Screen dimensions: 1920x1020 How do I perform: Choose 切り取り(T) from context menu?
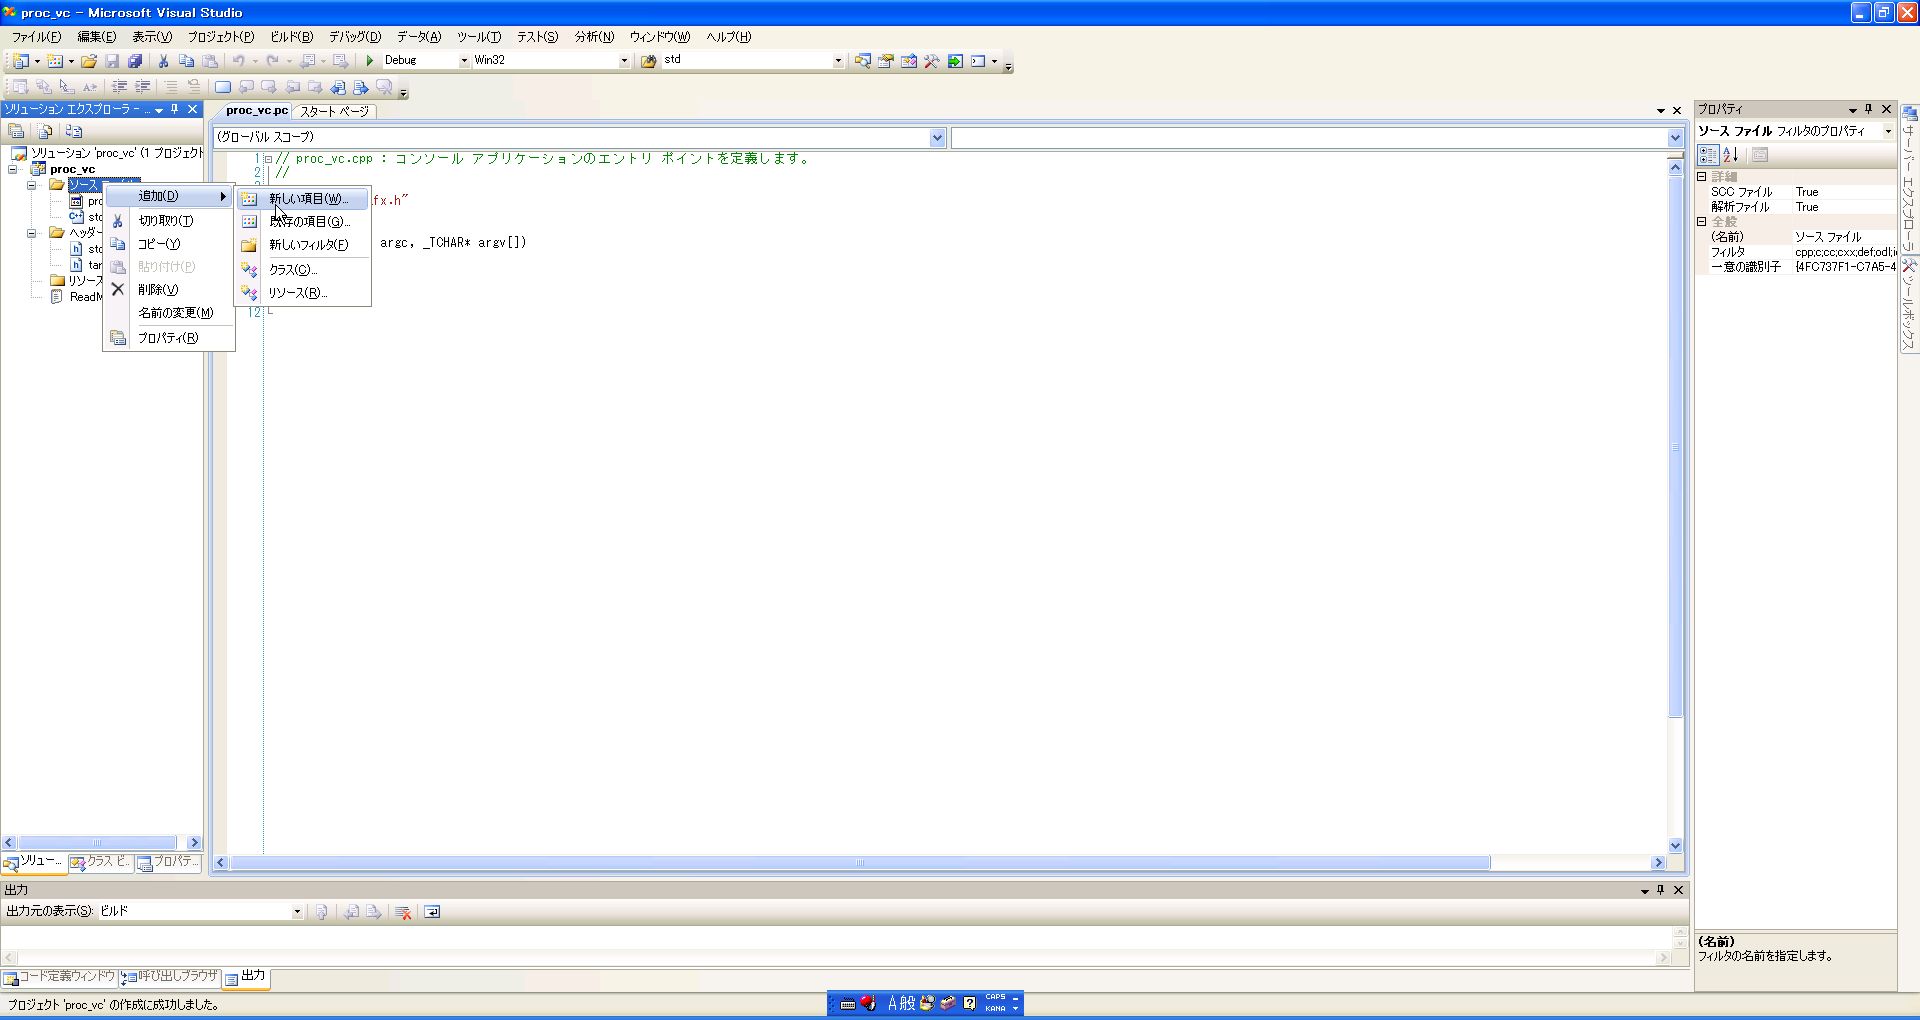pyautogui.click(x=169, y=221)
